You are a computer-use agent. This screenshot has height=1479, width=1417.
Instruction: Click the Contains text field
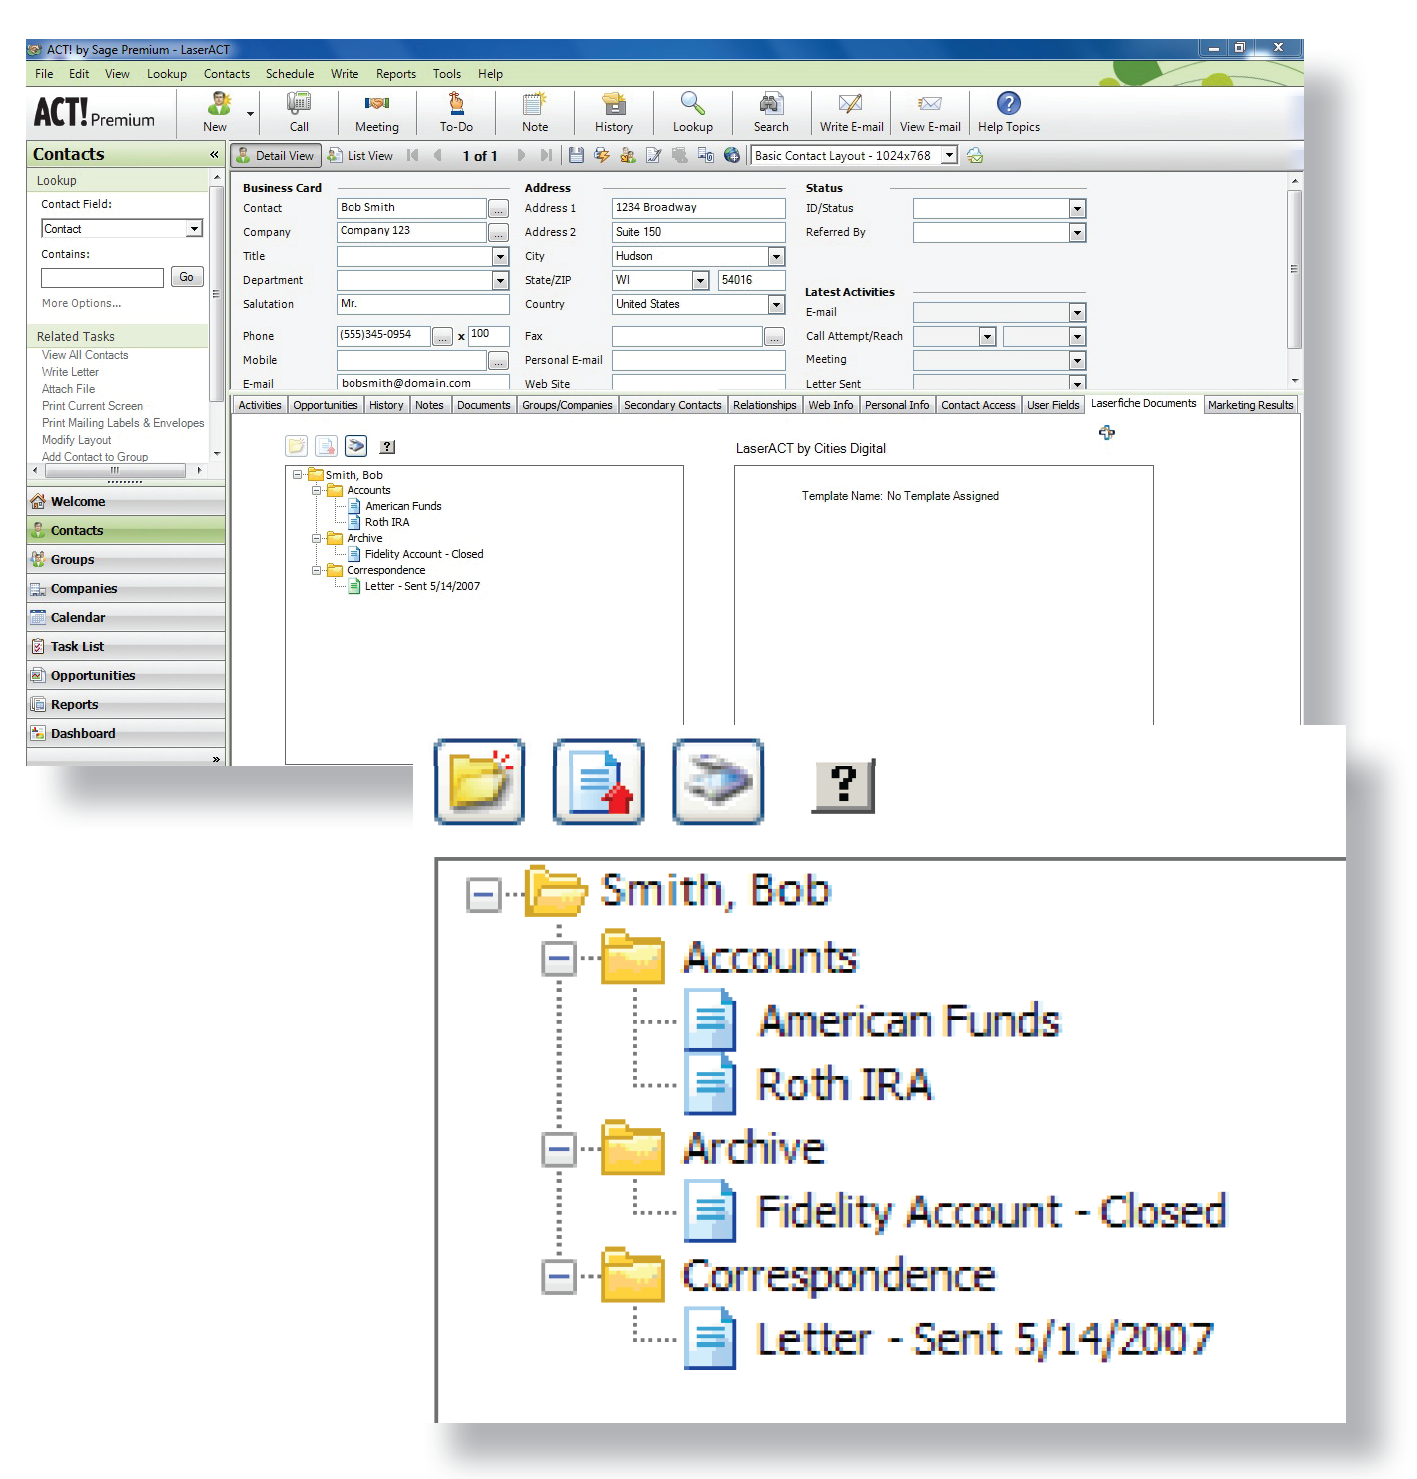[x=102, y=277]
